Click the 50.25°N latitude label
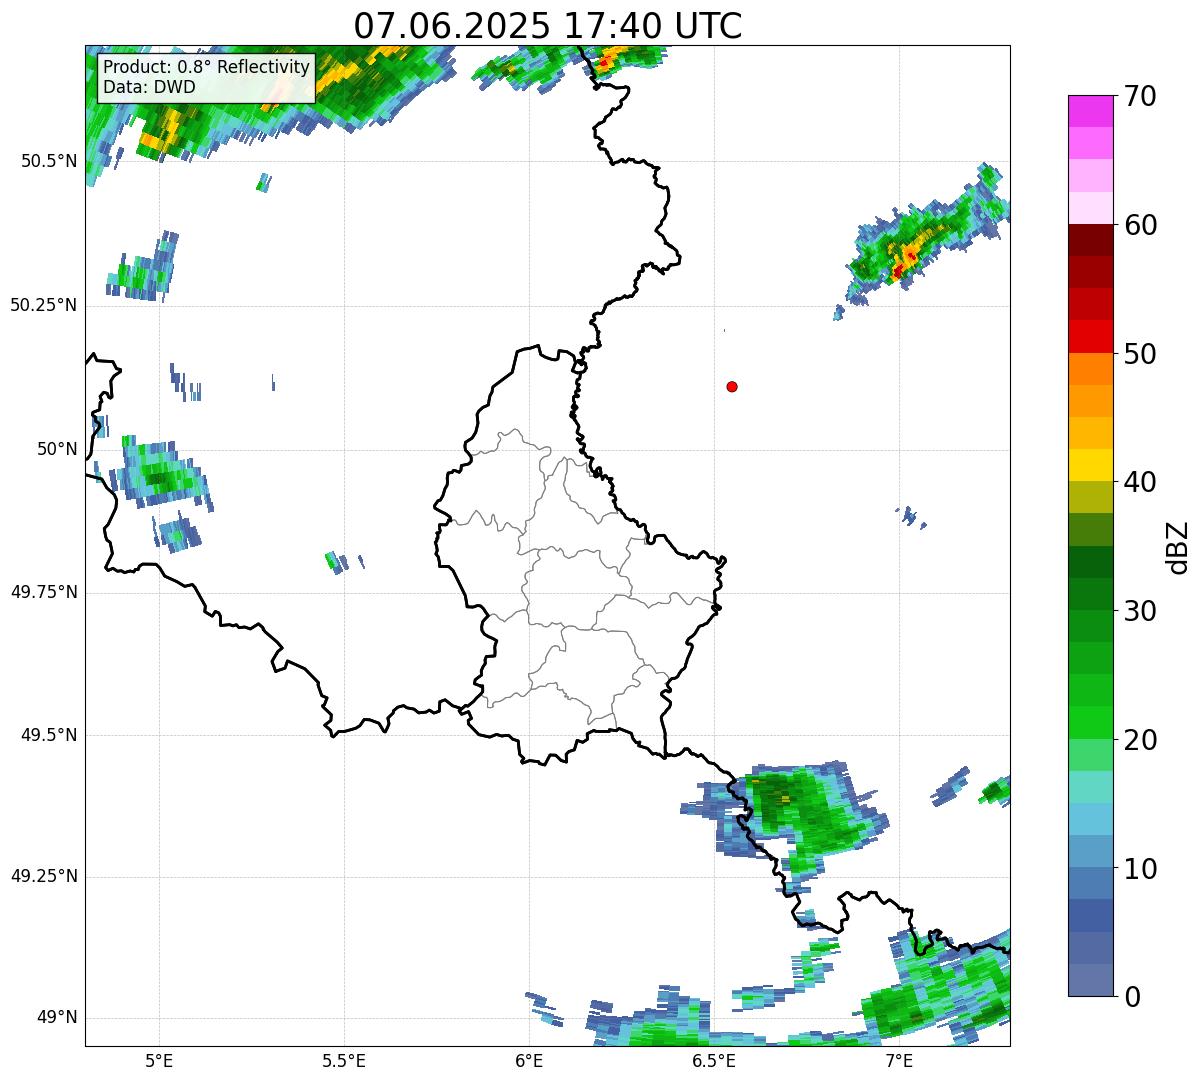 tap(44, 305)
